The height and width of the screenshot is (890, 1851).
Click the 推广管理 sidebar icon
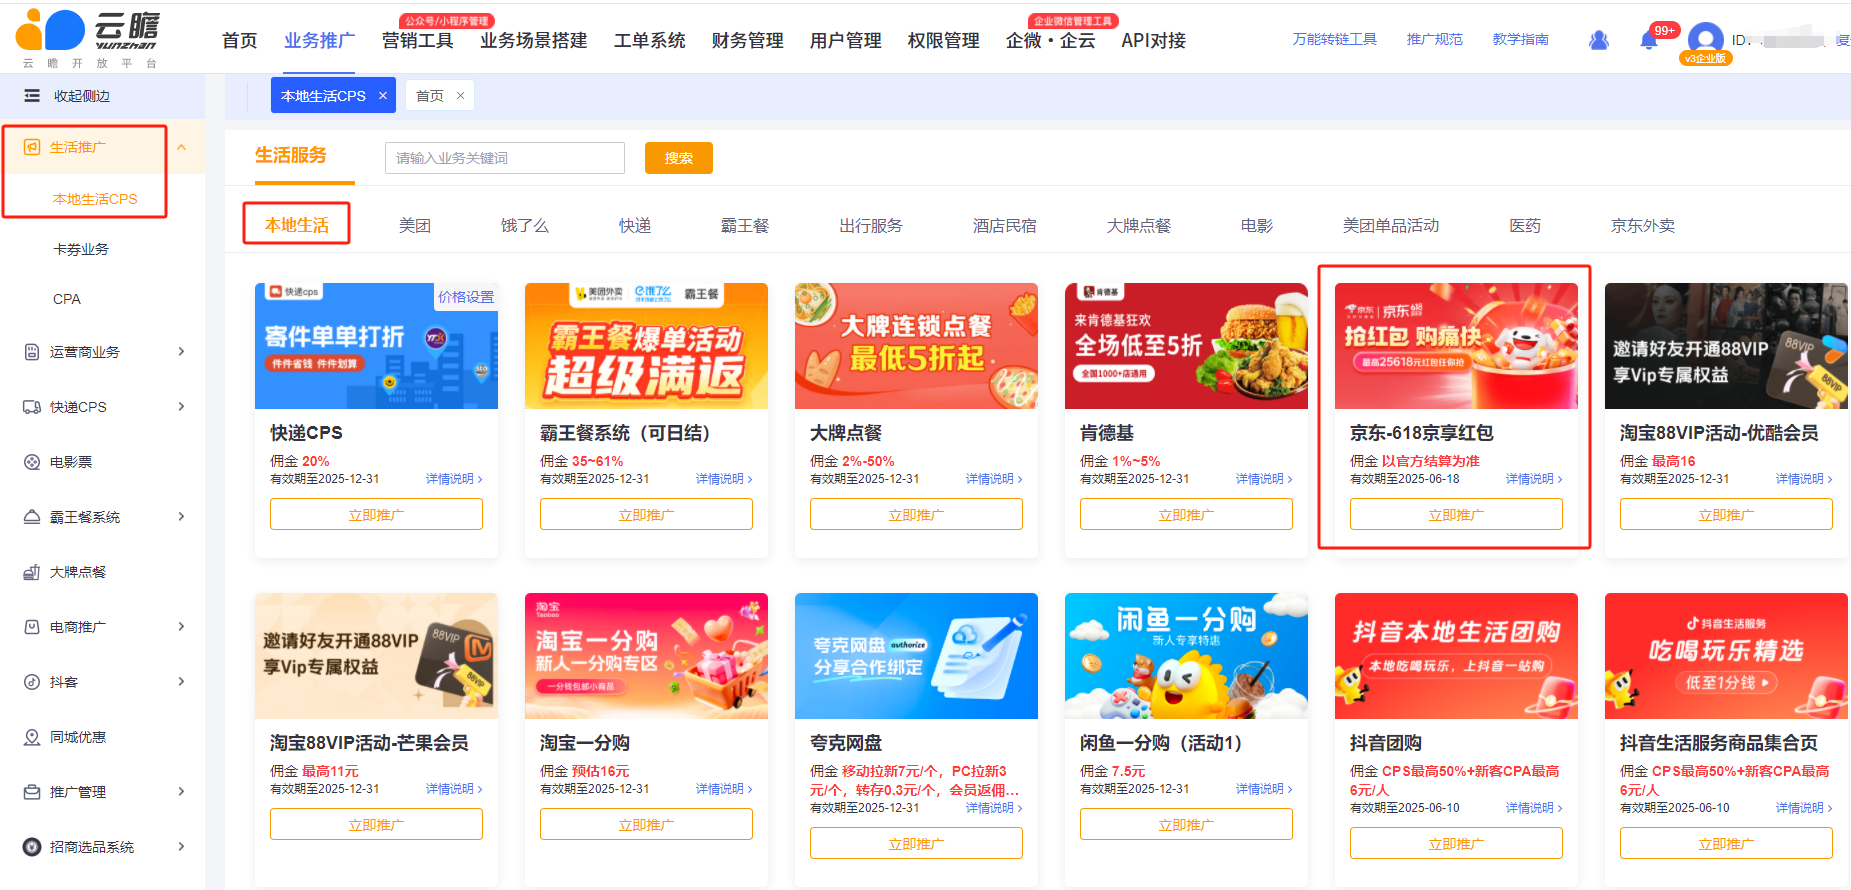tap(31, 792)
